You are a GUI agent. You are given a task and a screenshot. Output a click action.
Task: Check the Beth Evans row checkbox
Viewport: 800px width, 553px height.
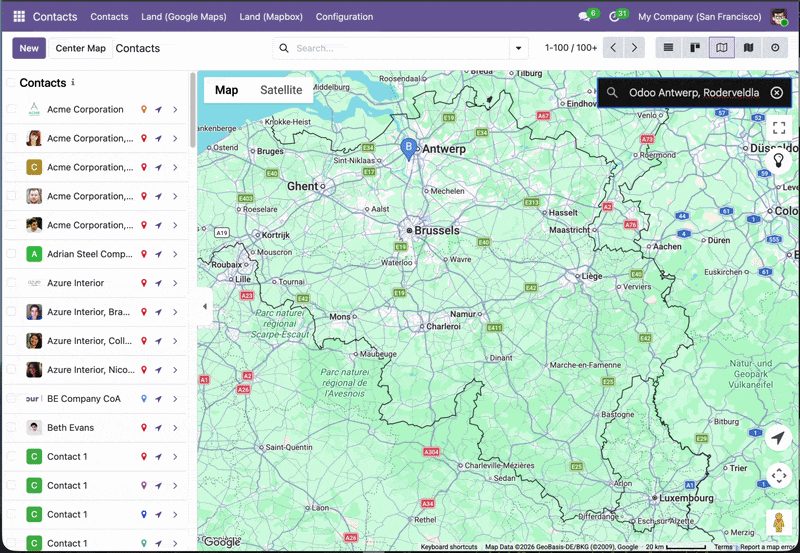11,427
